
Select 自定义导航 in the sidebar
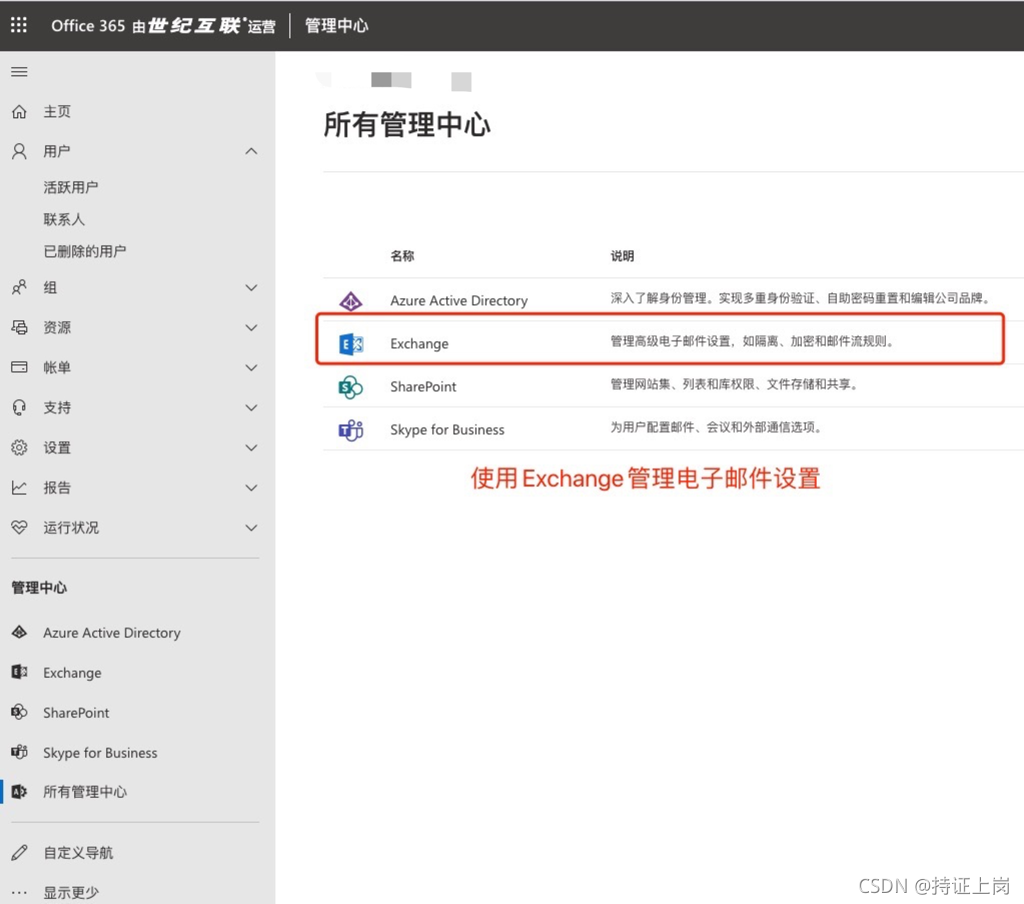click(x=78, y=852)
